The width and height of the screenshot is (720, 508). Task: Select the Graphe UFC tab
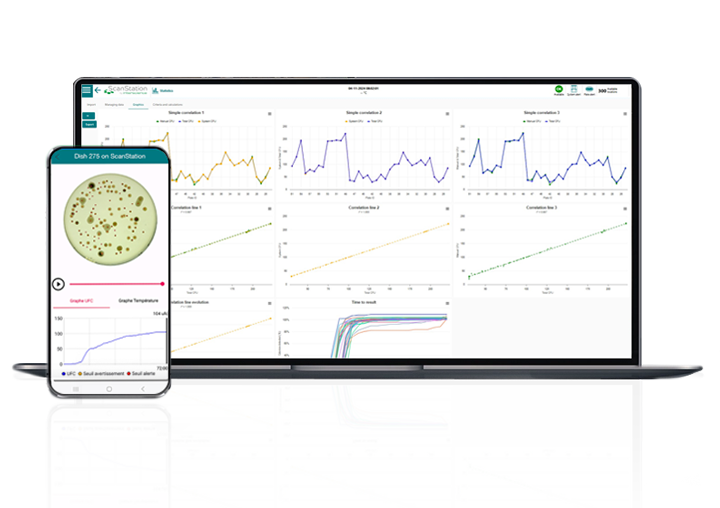click(x=81, y=300)
